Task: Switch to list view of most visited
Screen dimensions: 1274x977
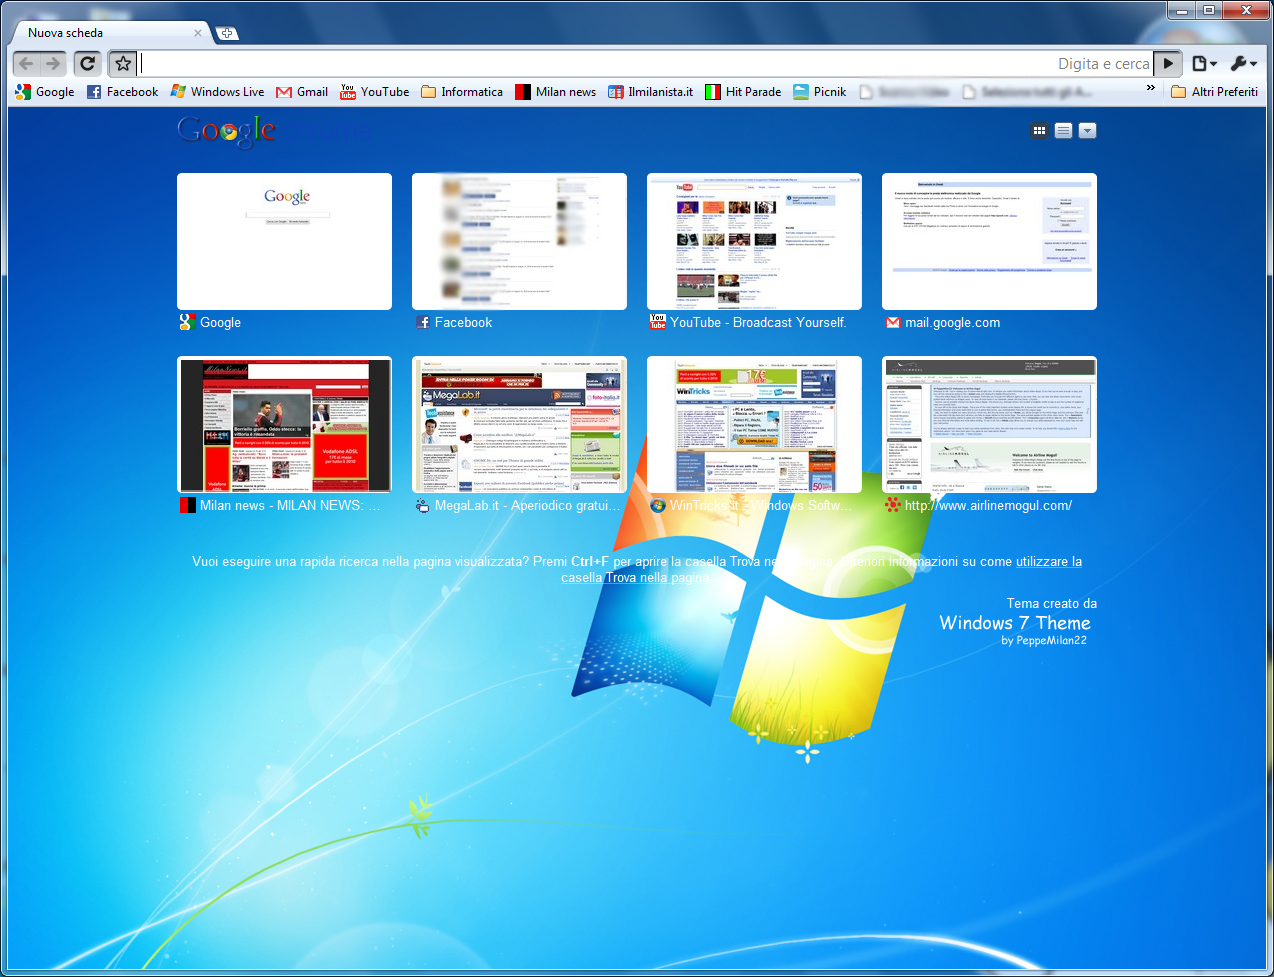Action: point(1063,131)
